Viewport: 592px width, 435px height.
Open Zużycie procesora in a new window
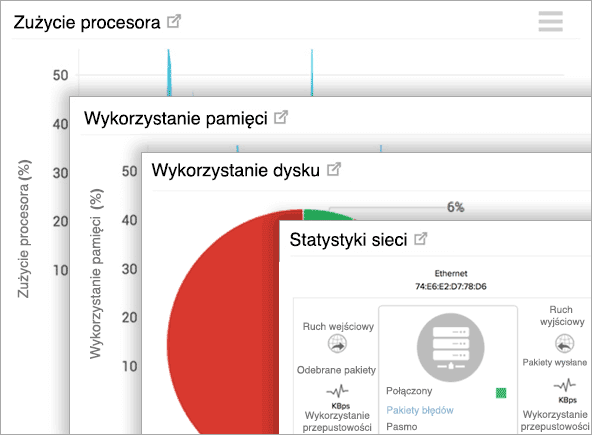coord(174,21)
